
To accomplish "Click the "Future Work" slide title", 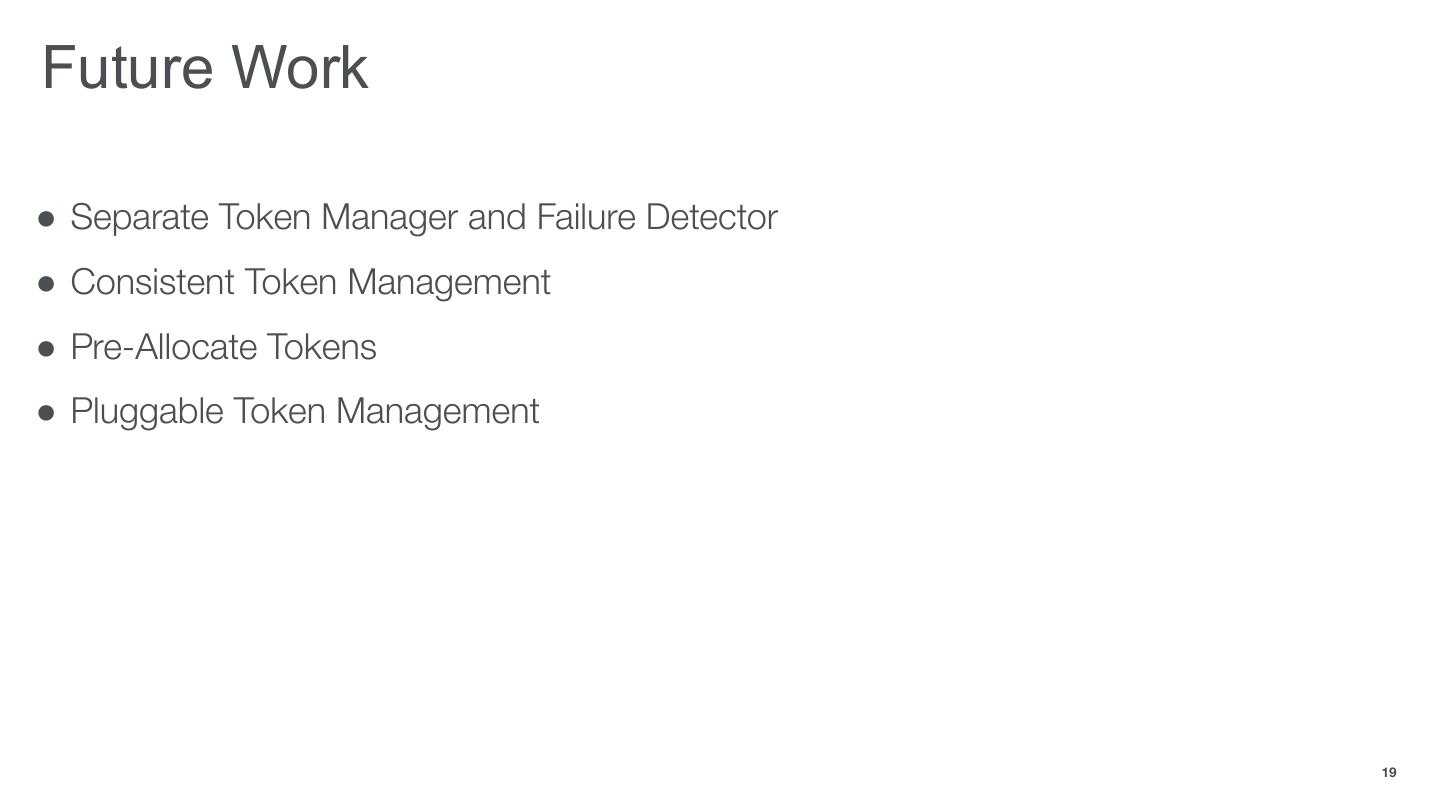I will point(205,68).
